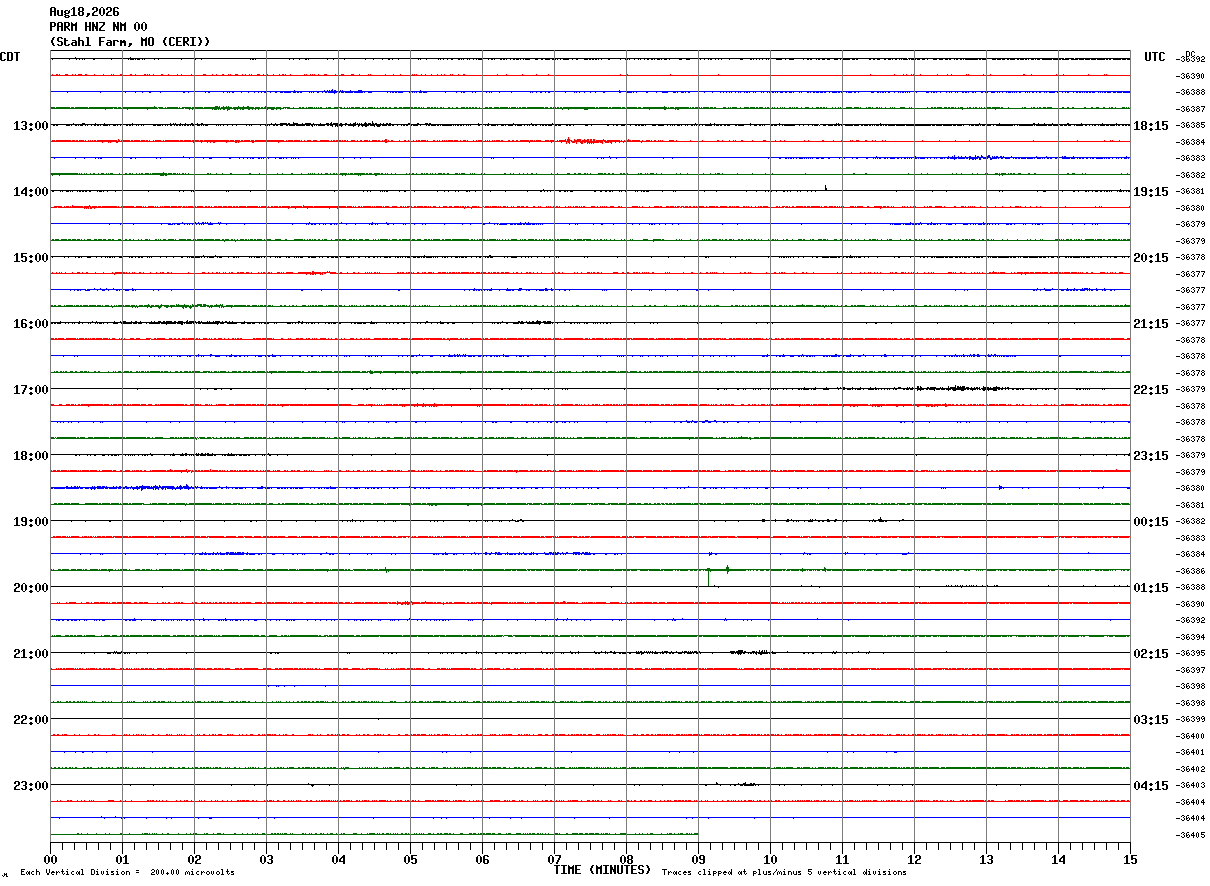Click the vertical division microvolts note

point(127,873)
